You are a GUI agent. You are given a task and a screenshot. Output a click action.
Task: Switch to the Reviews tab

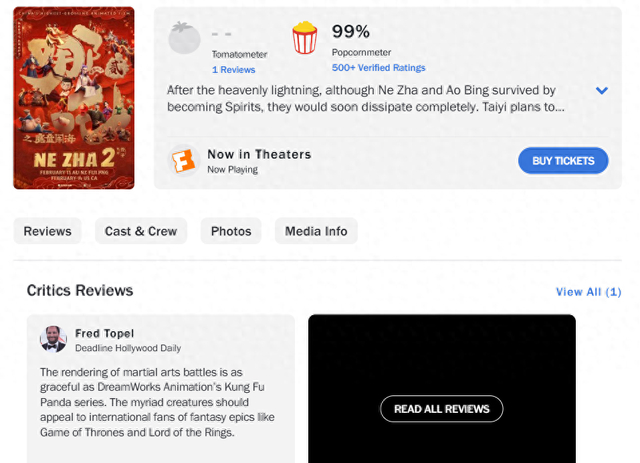48,231
